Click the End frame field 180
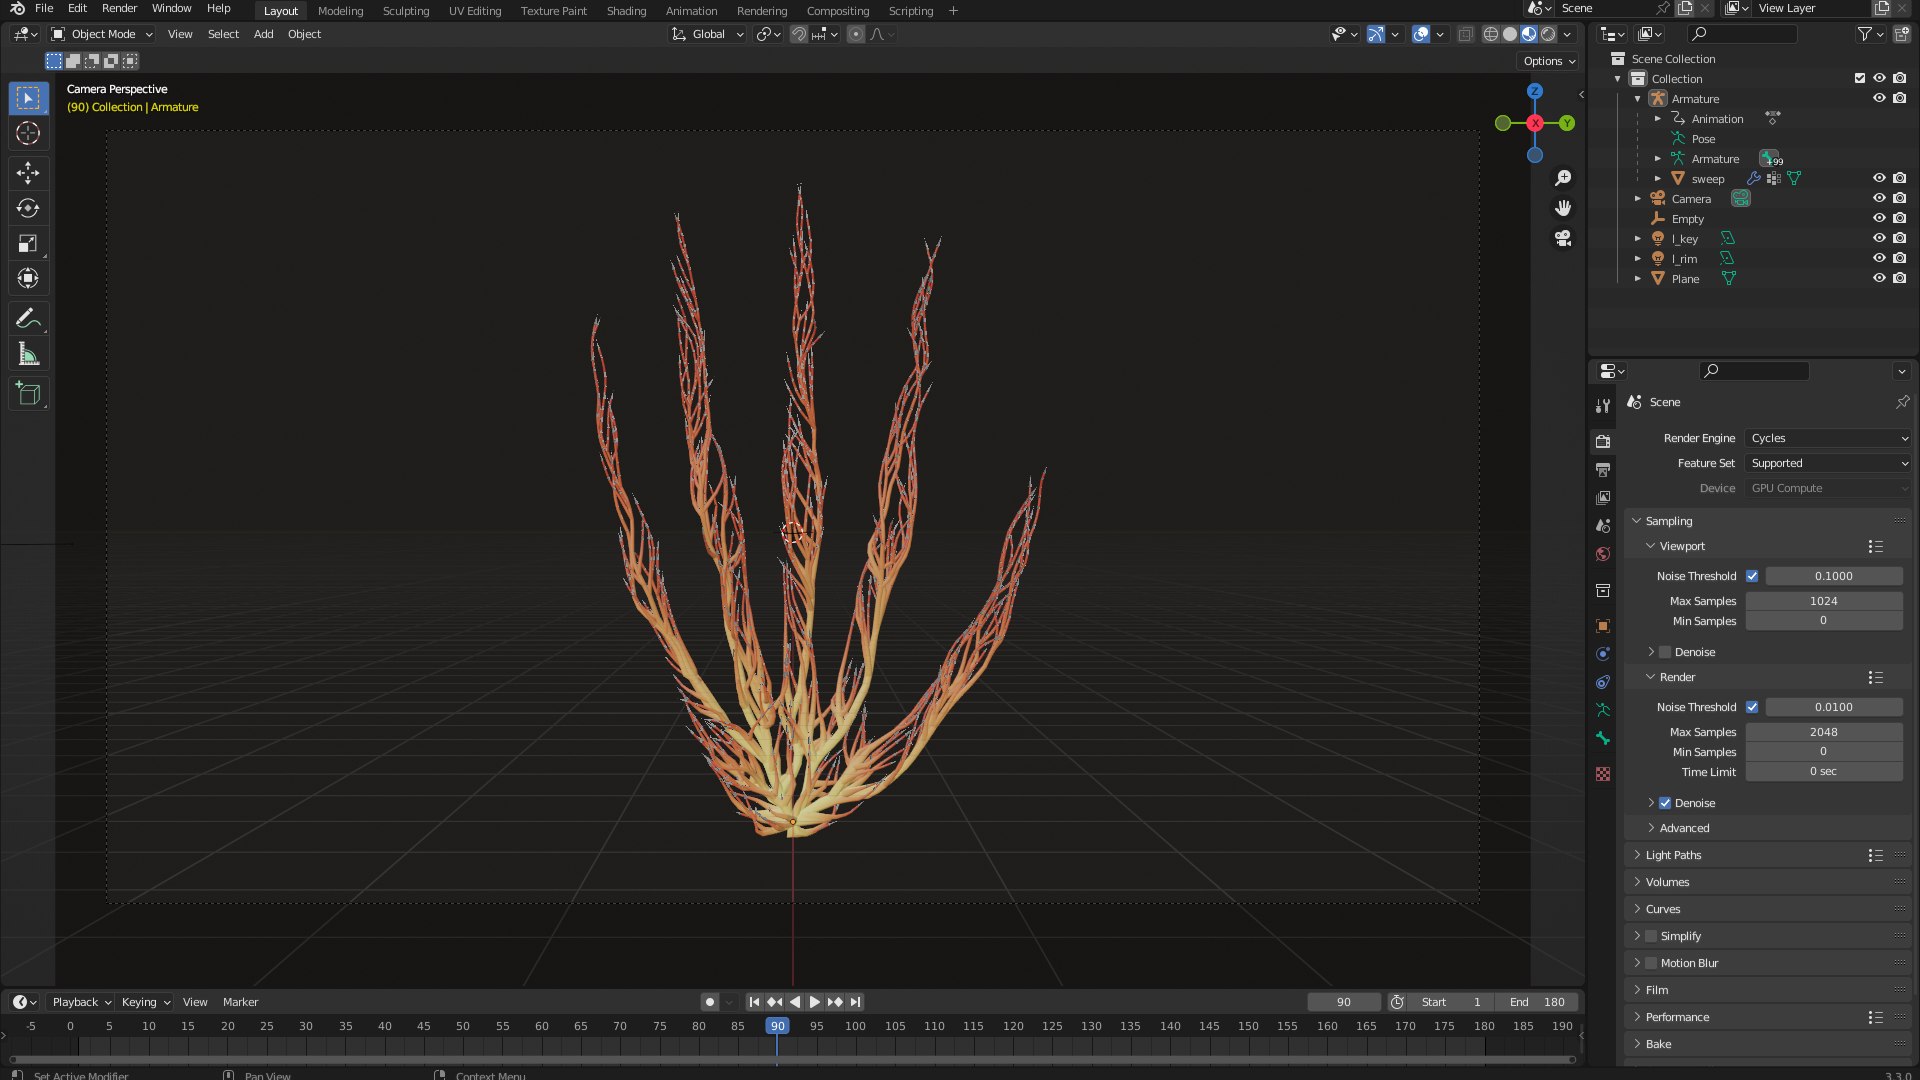Viewport: 1920px width, 1080px height. point(1537,1002)
